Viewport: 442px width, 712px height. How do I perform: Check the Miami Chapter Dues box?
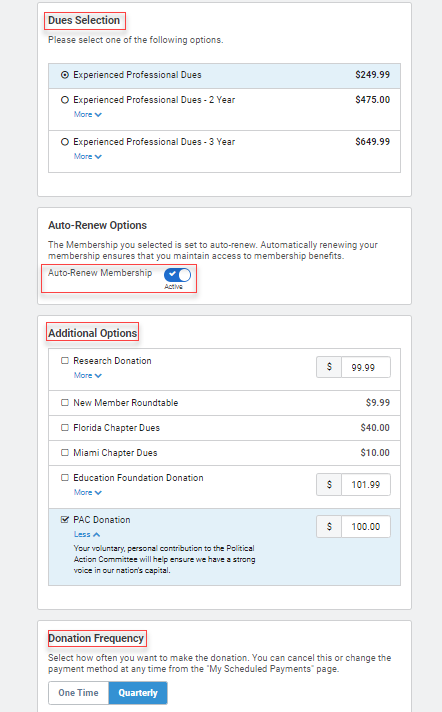65,453
